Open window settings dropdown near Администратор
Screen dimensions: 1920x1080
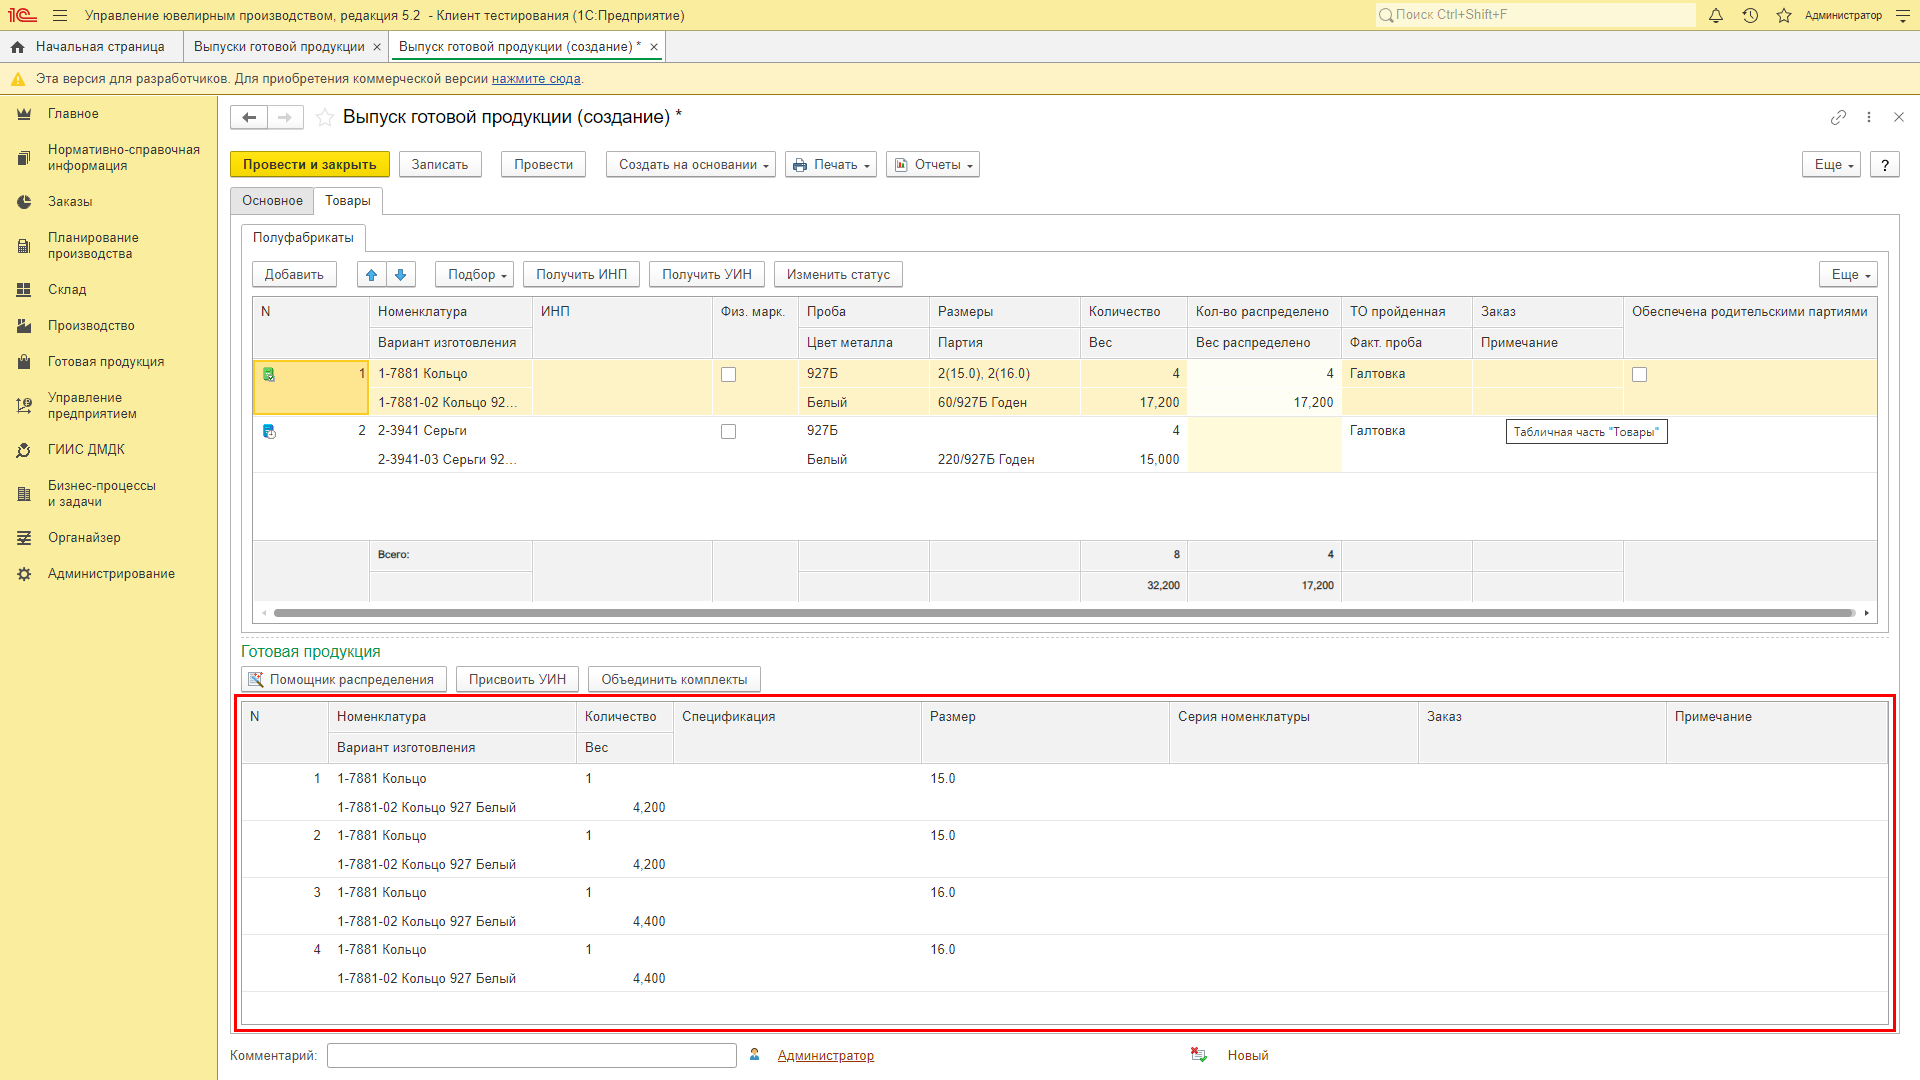tap(1903, 15)
